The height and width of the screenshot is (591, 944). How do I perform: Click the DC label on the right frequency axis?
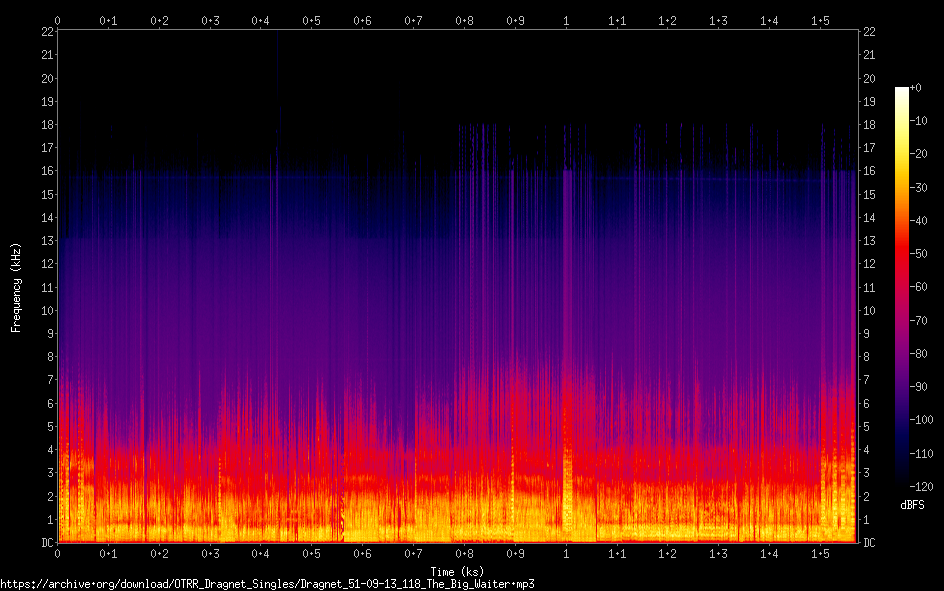[x=869, y=543]
